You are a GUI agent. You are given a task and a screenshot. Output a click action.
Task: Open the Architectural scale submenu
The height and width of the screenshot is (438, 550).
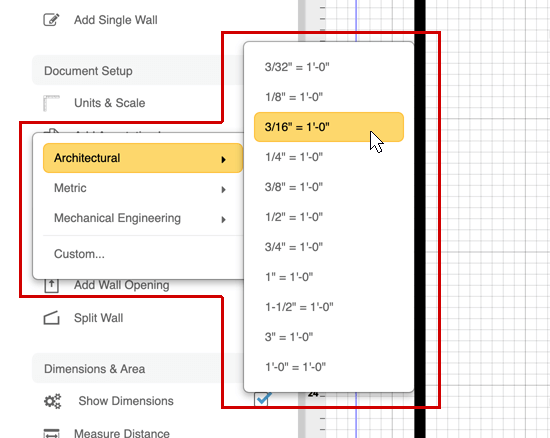click(143, 158)
